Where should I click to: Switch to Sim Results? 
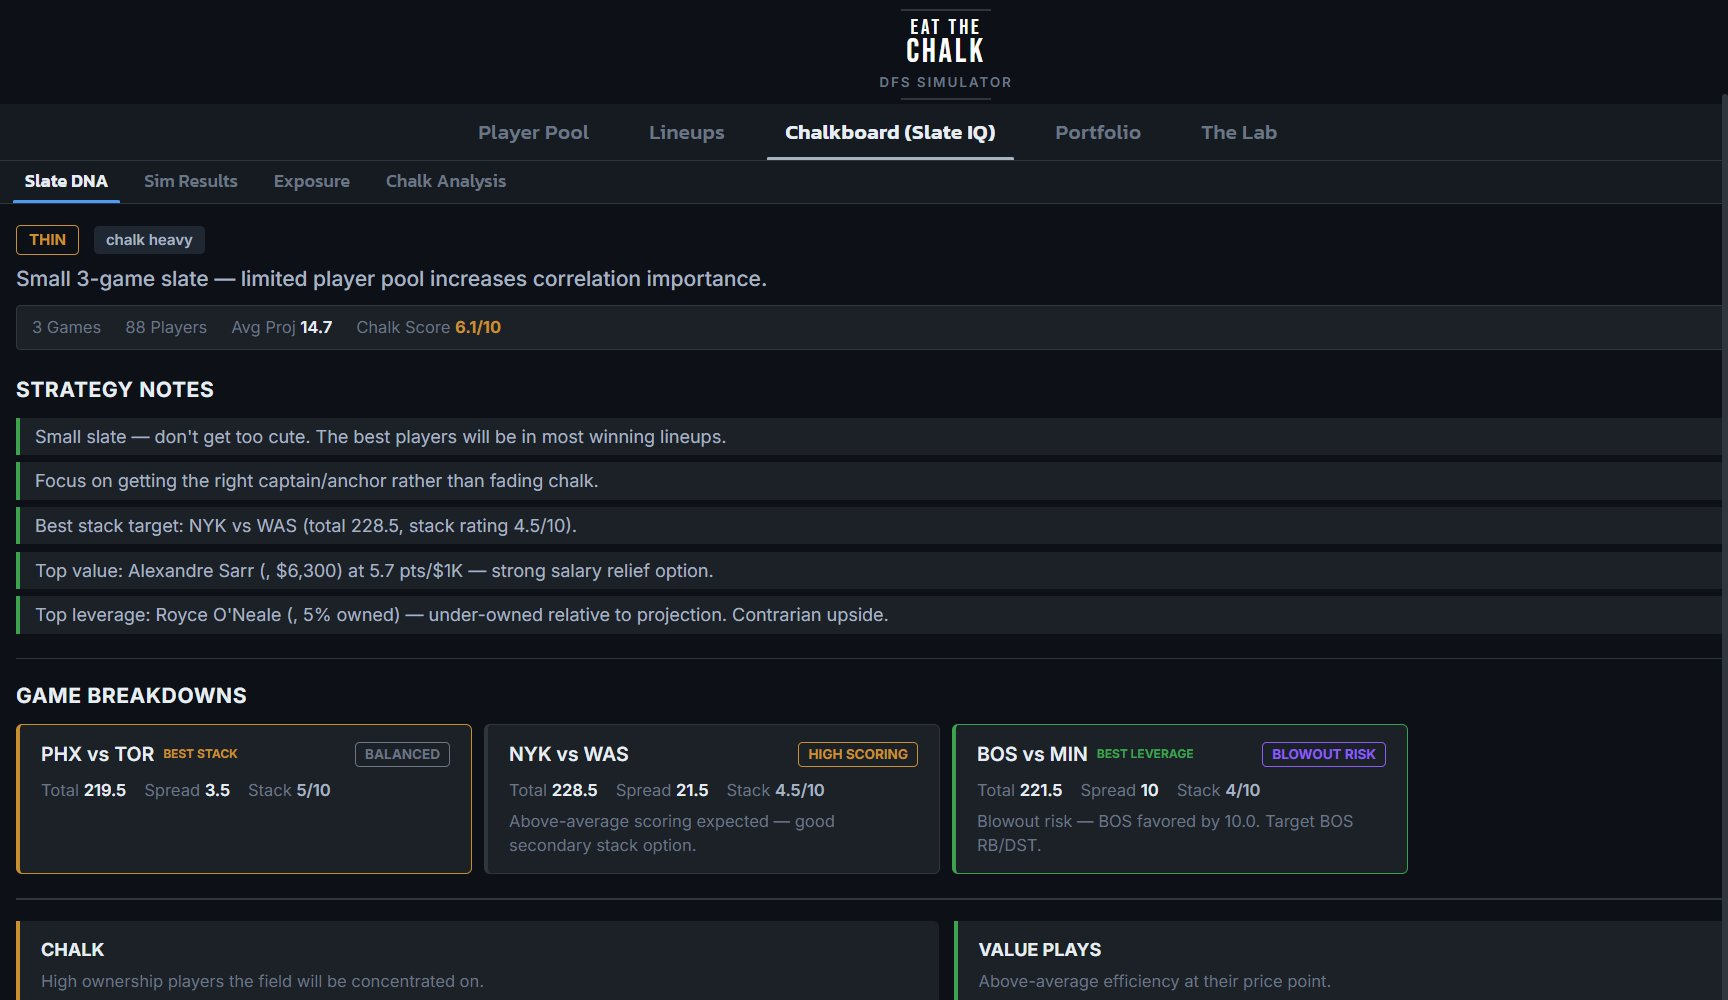pos(190,181)
